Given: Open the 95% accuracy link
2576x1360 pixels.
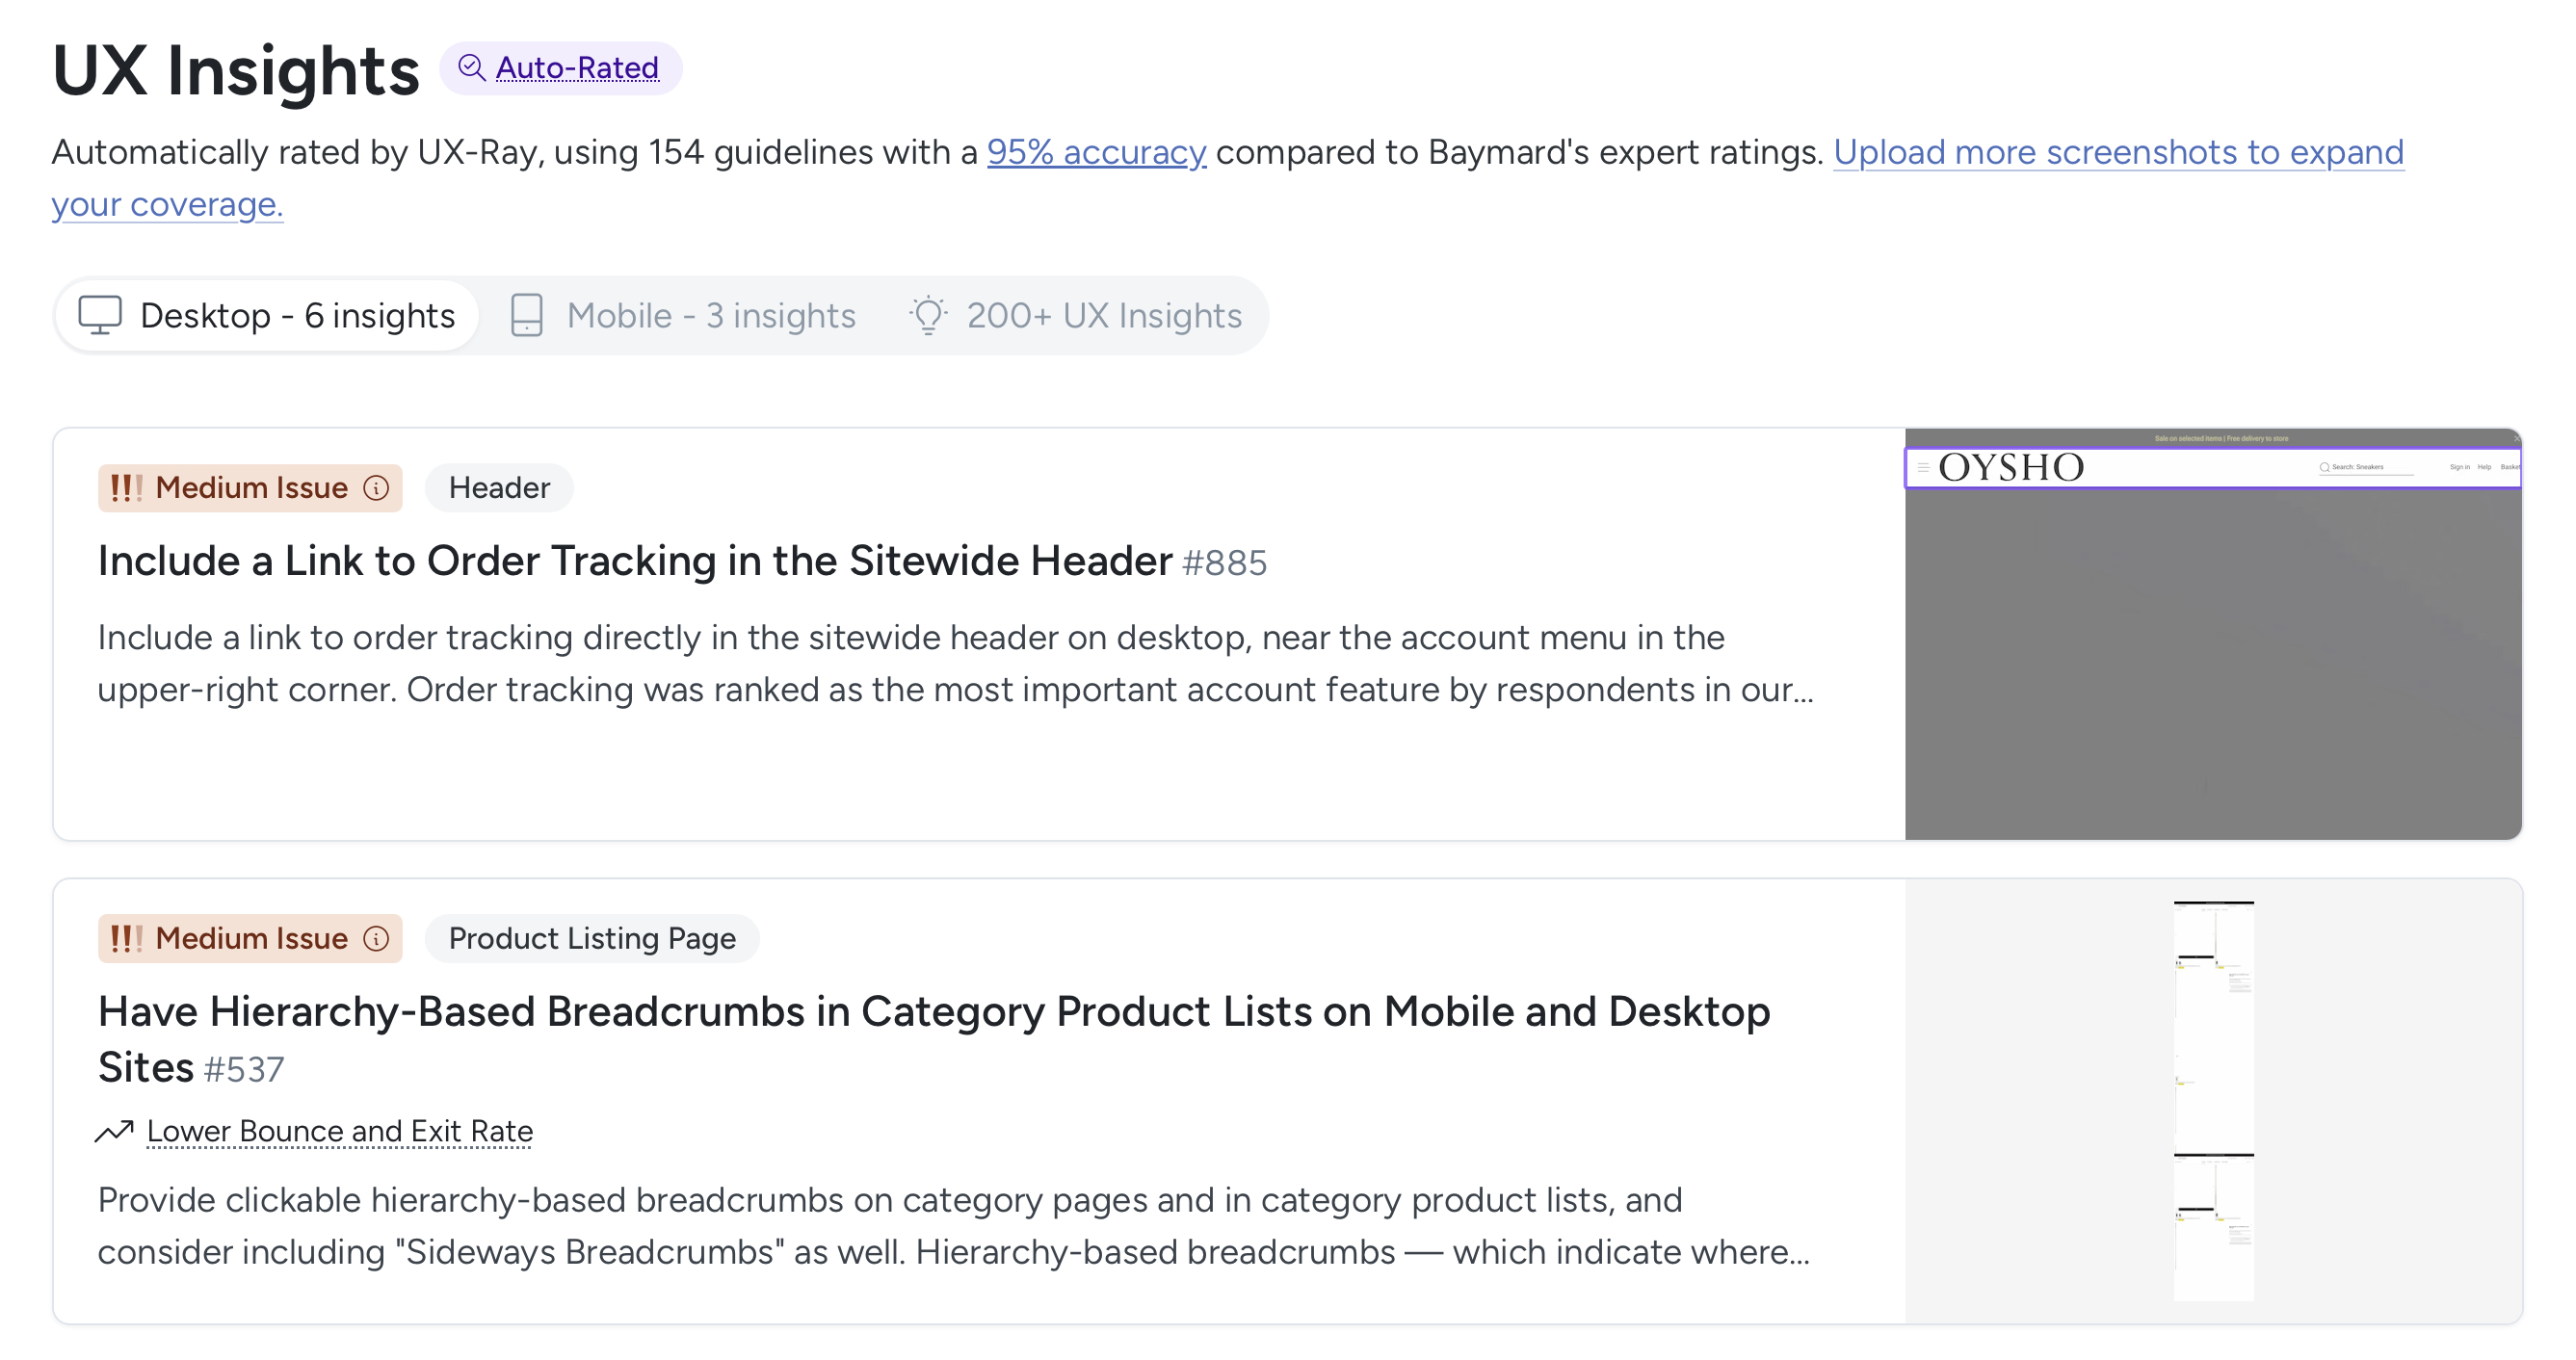Looking at the screenshot, I should tap(1097, 153).
